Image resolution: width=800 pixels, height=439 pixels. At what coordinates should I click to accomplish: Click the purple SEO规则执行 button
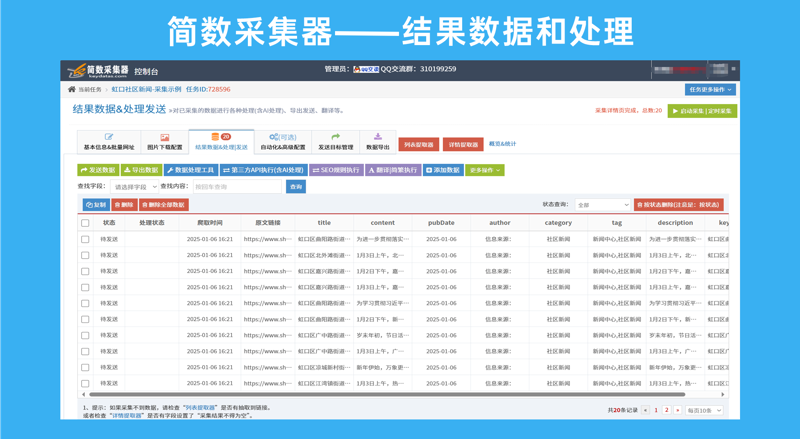click(336, 170)
